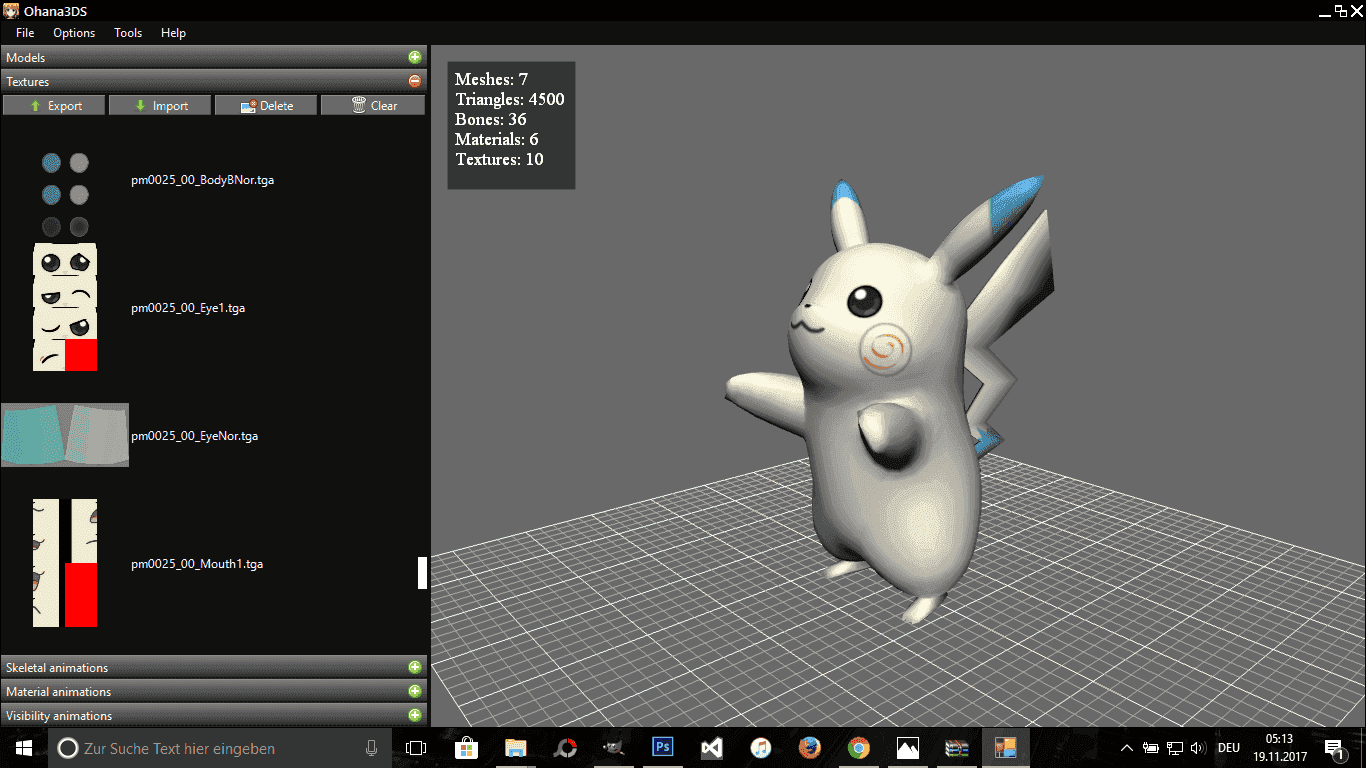Image resolution: width=1366 pixels, height=768 pixels.
Task: Open Microsoft Store from the taskbar
Action: (466, 748)
